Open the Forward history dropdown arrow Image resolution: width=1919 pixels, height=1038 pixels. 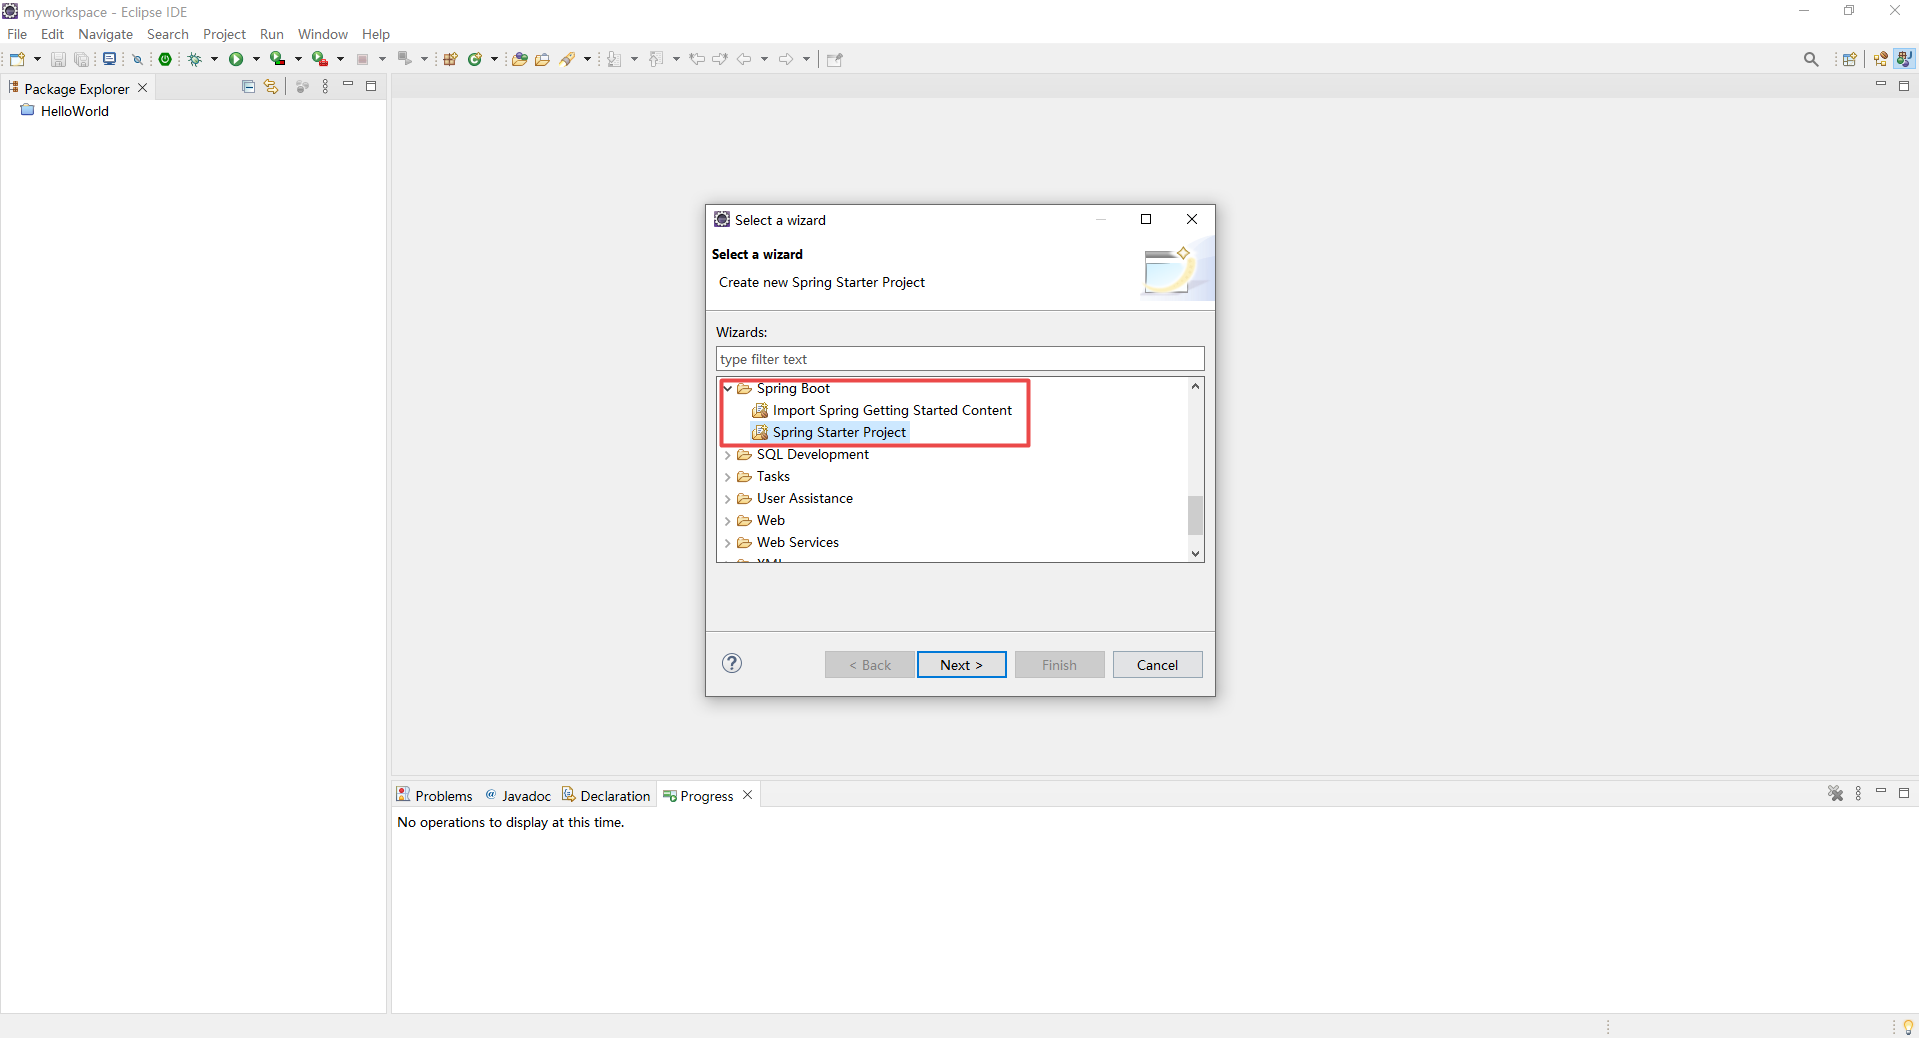[806, 59]
